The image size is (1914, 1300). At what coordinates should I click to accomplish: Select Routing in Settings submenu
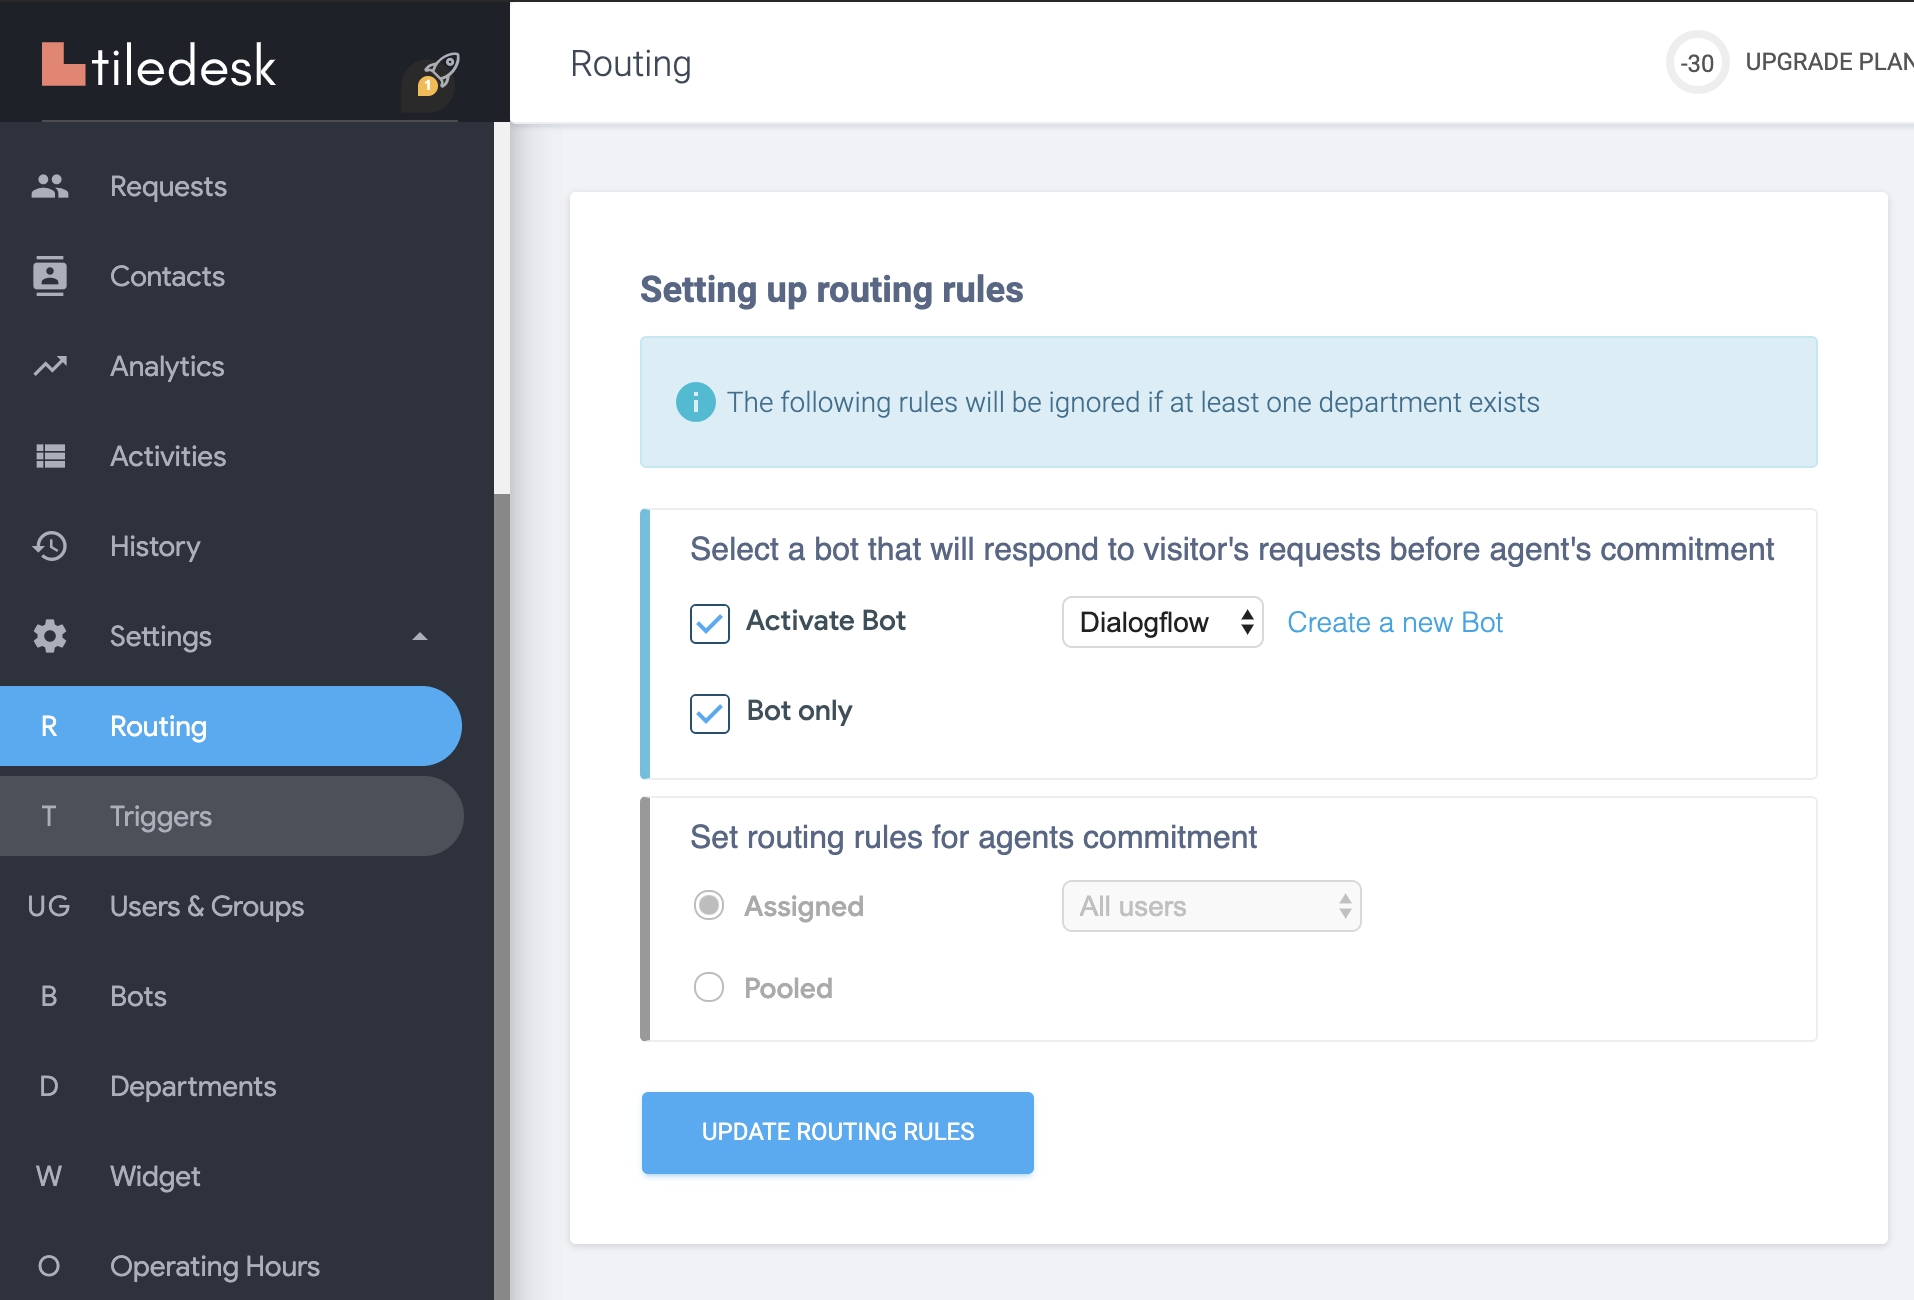click(x=230, y=726)
